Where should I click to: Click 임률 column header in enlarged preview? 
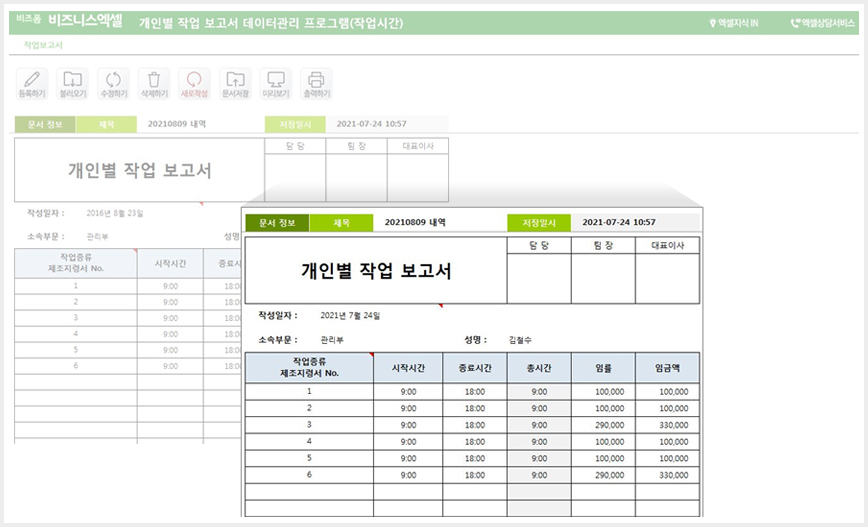603,368
